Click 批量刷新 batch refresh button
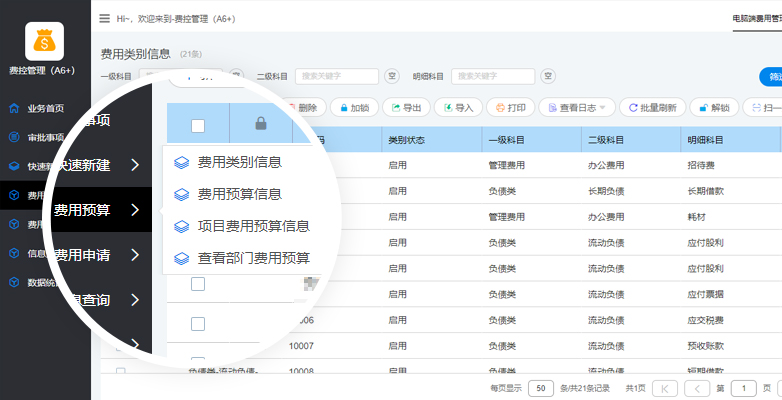Image resolution: width=782 pixels, height=400 pixels. (x=652, y=107)
